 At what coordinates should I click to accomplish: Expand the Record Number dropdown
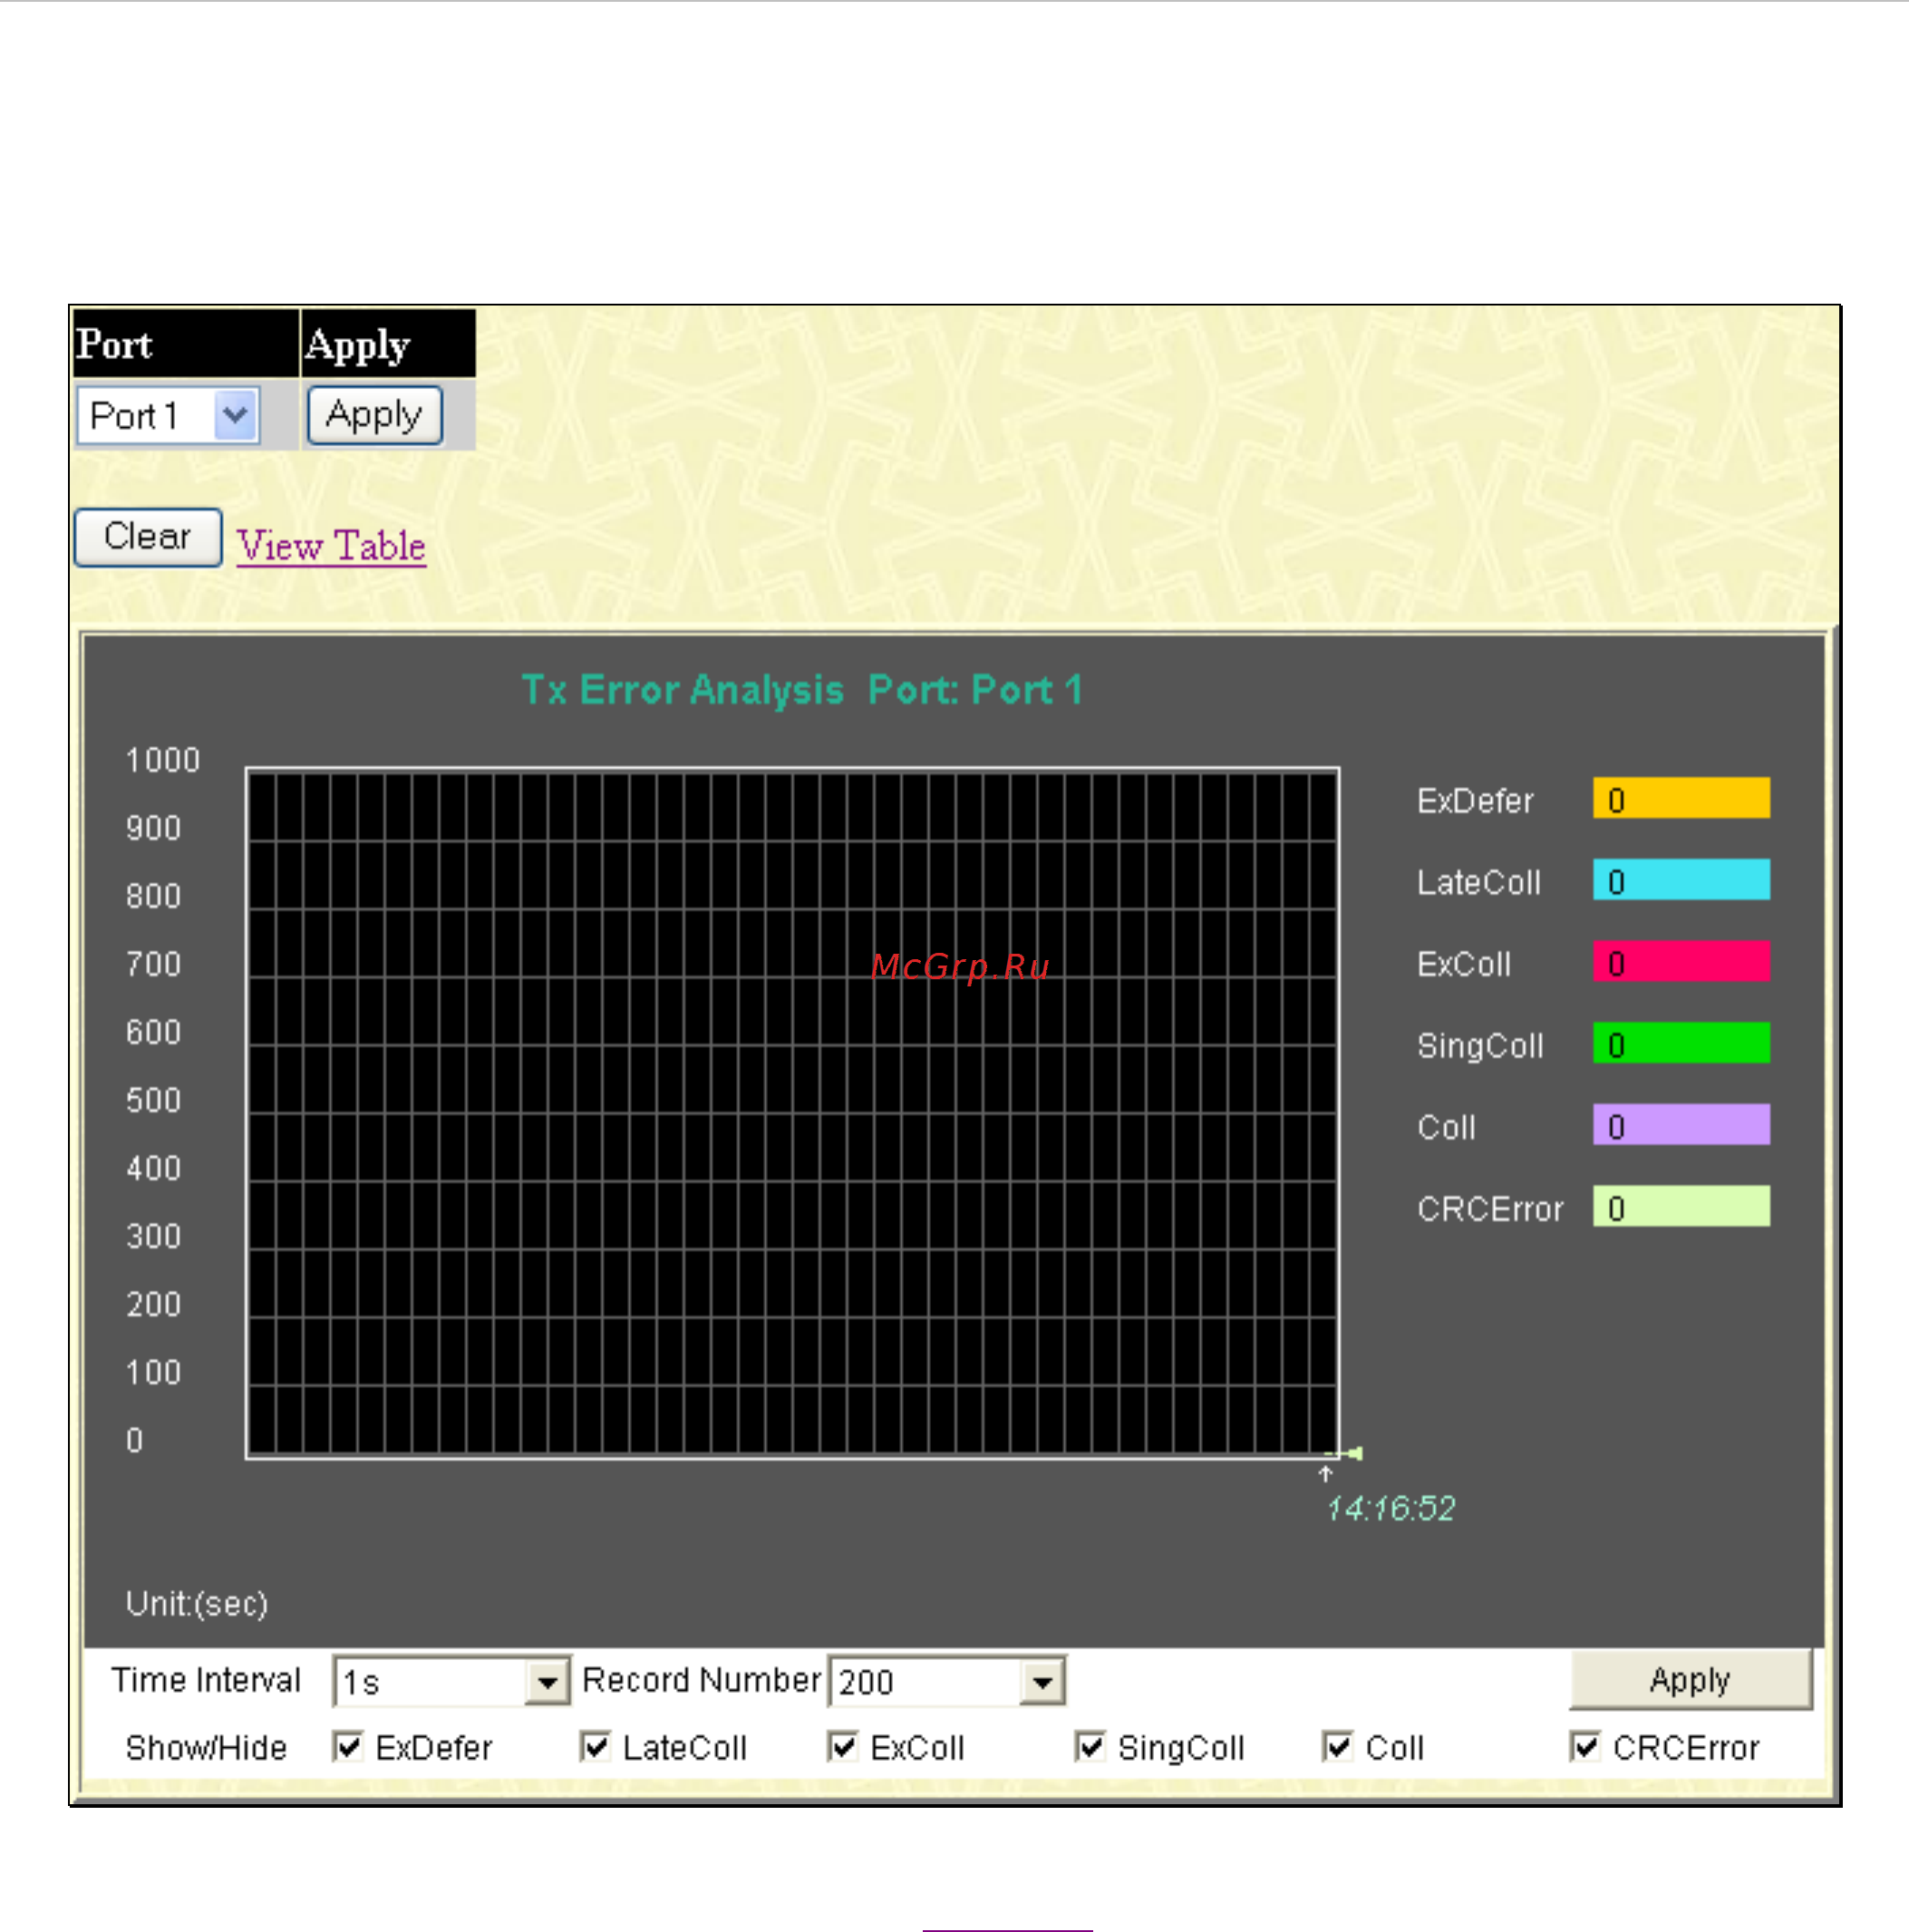(x=1042, y=1683)
